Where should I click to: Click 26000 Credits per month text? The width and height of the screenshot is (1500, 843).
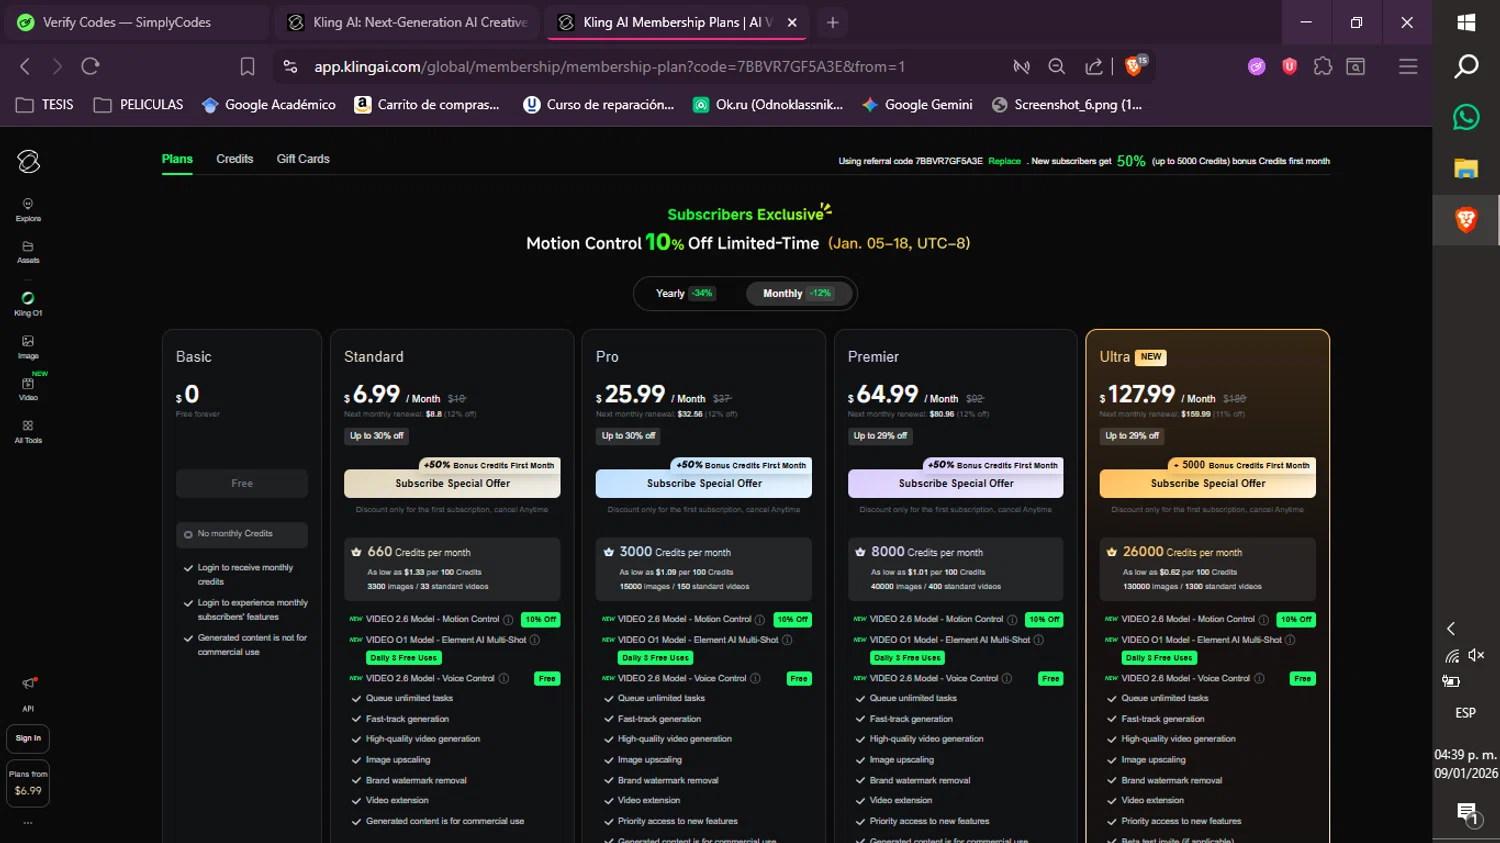1182,552
